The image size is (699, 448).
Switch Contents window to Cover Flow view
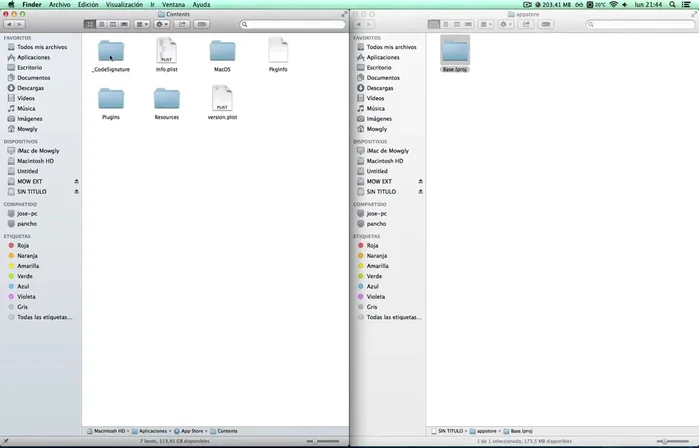125,24
